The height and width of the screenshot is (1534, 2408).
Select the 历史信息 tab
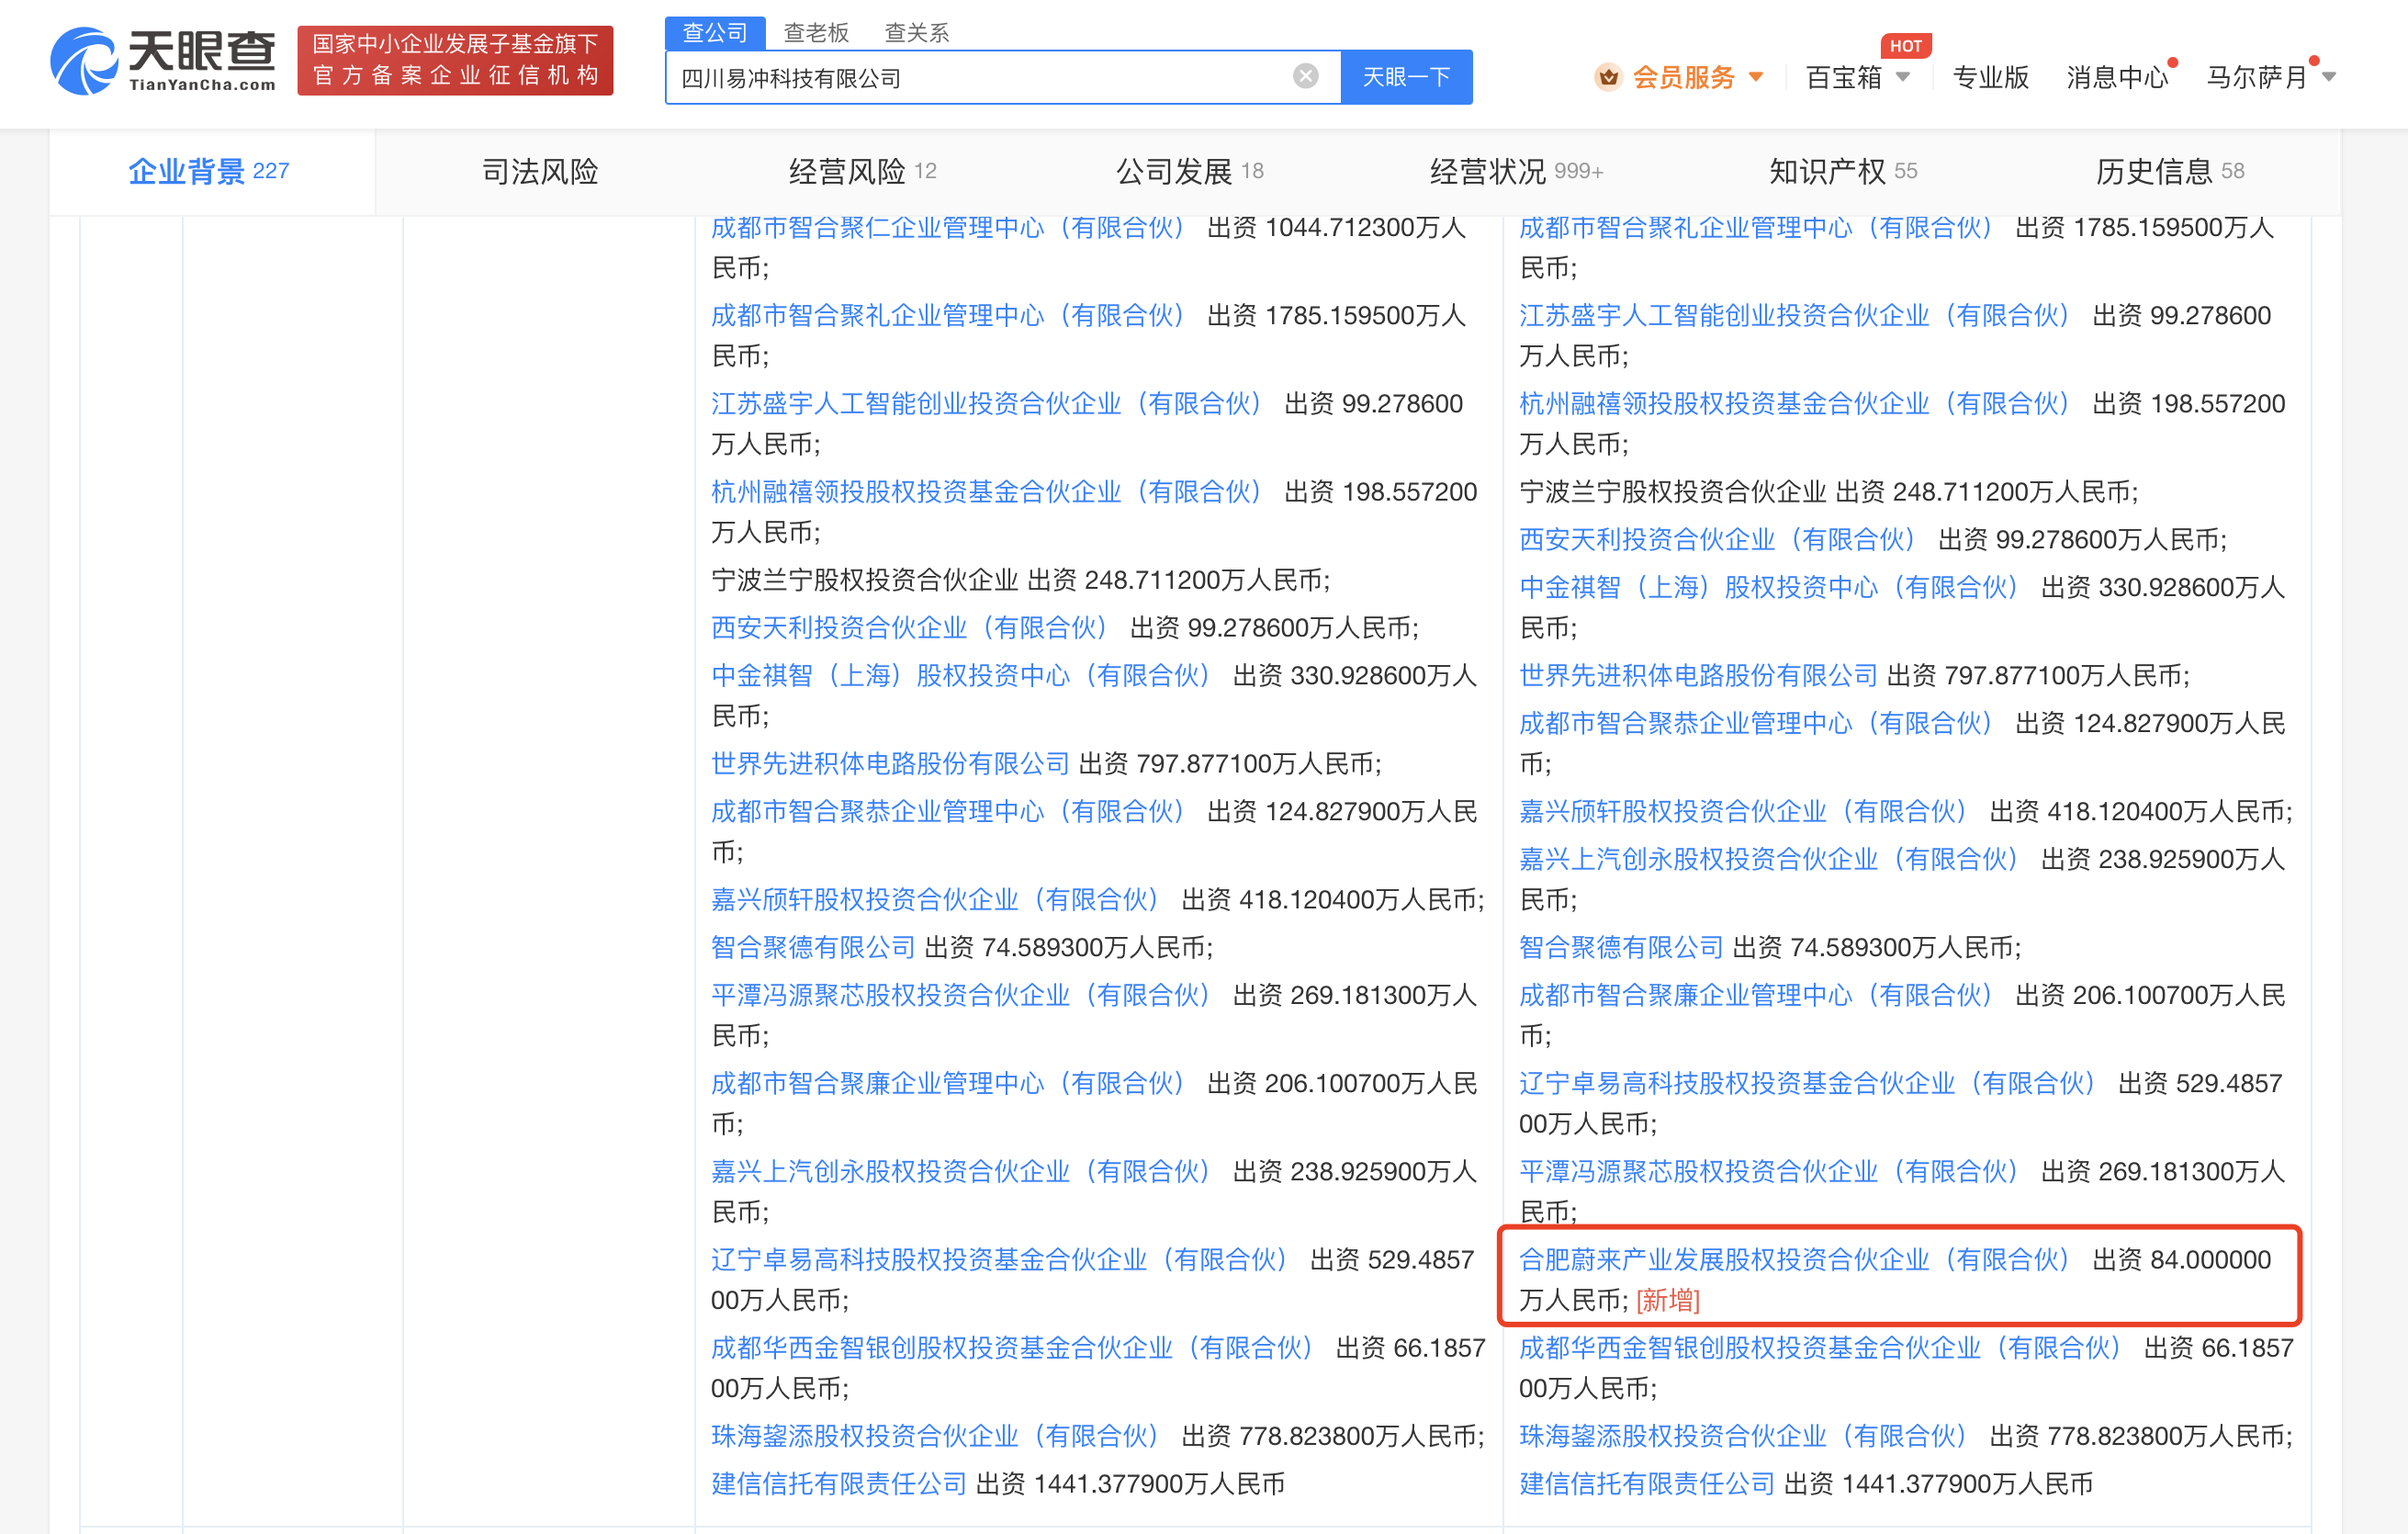coord(2170,171)
